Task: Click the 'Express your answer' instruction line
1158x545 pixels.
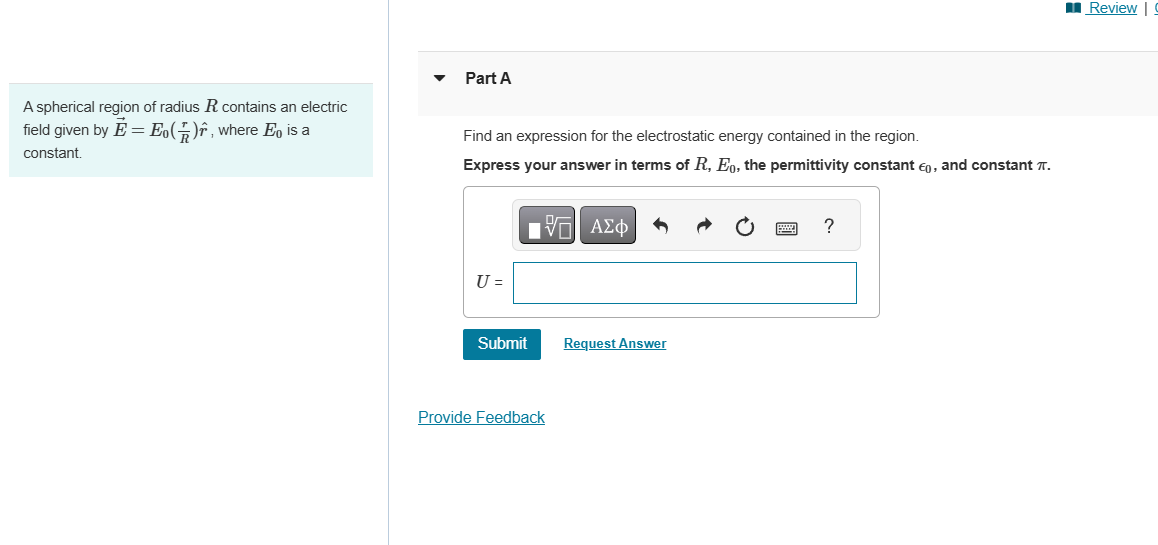Action: click(x=756, y=165)
